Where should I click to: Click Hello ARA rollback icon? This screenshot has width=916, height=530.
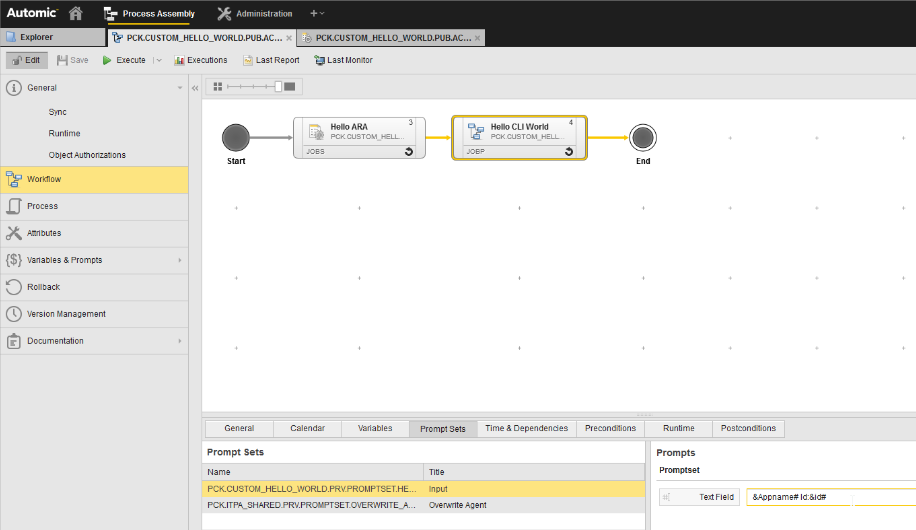point(408,151)
